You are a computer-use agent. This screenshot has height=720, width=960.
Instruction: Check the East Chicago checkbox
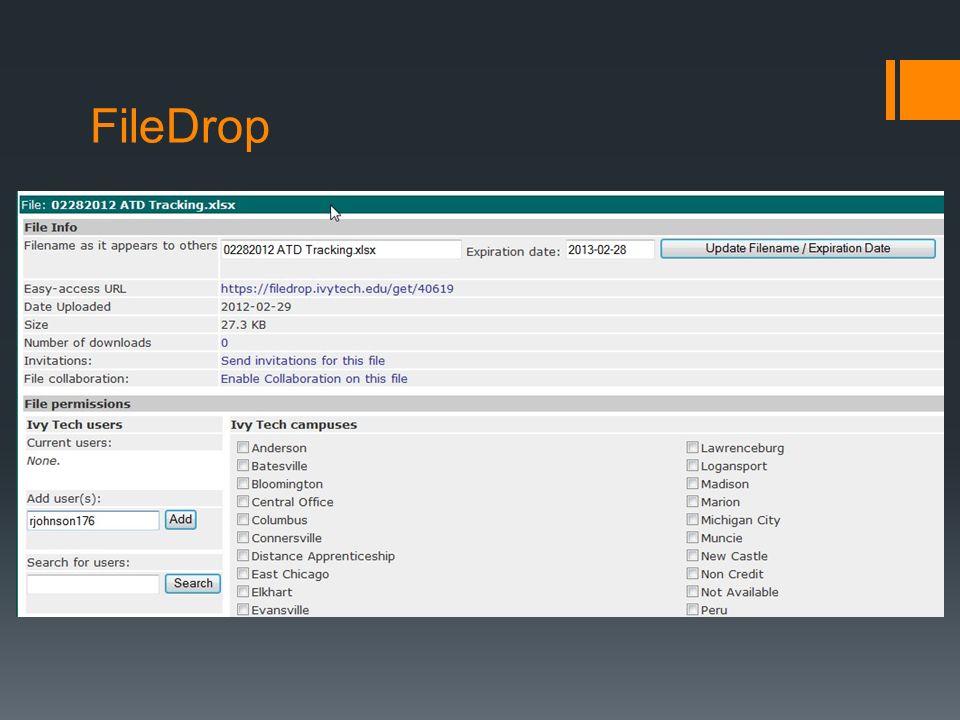tap(243, 574)
